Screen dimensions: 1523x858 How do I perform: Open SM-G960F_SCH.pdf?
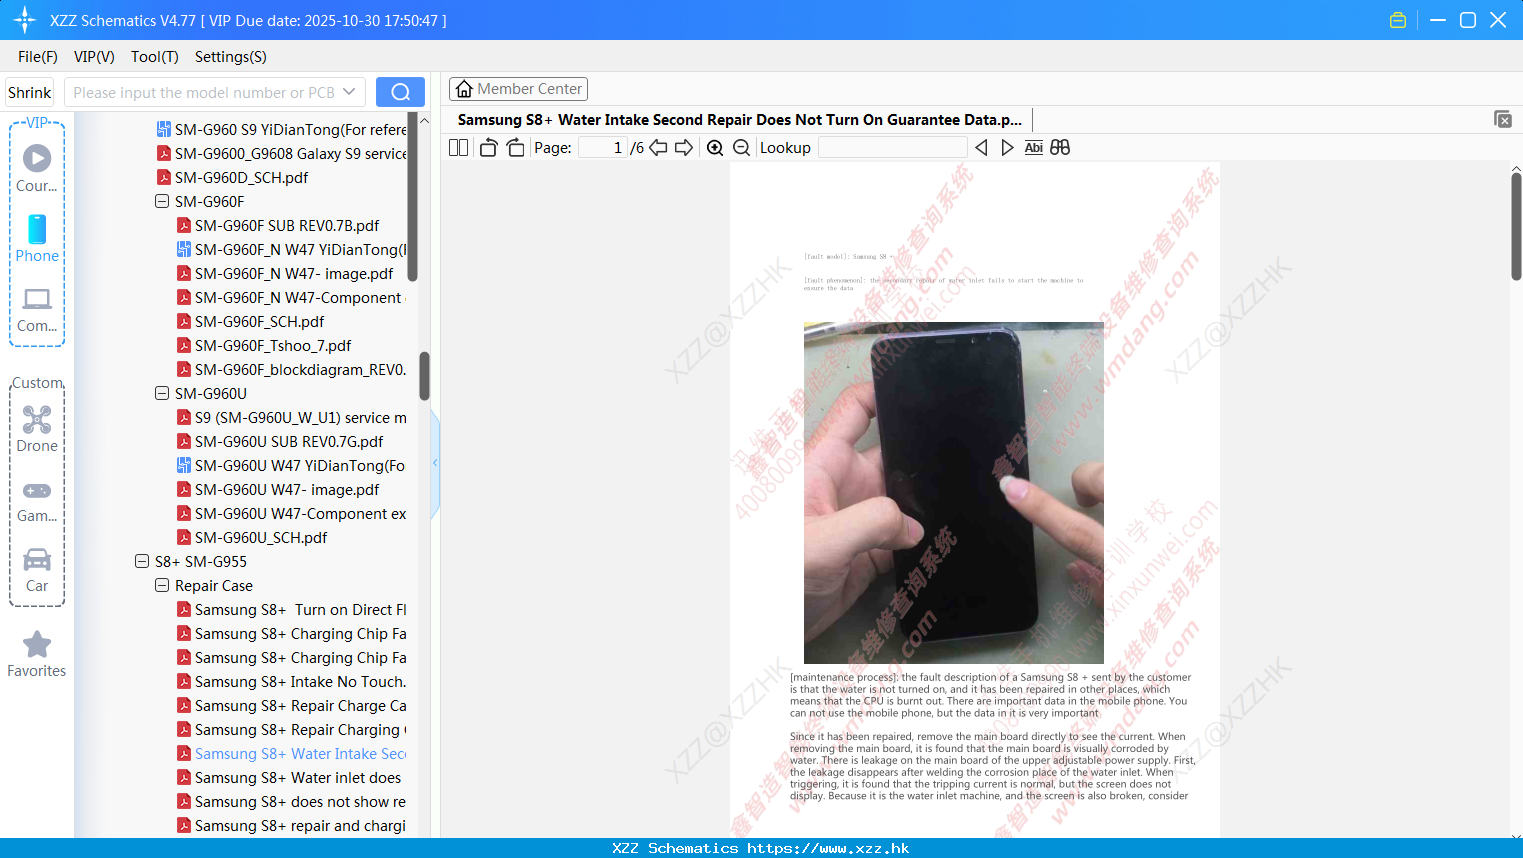(251, 321)
